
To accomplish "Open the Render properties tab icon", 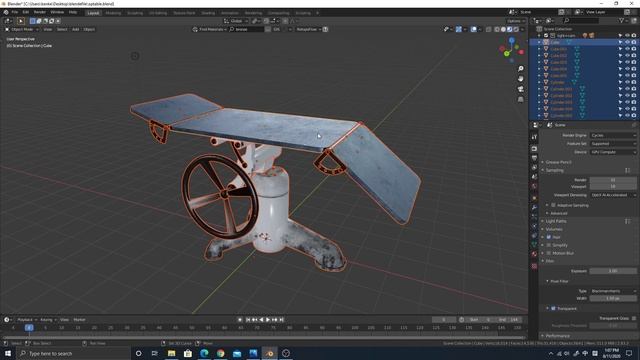I will (x=534, y=149).
